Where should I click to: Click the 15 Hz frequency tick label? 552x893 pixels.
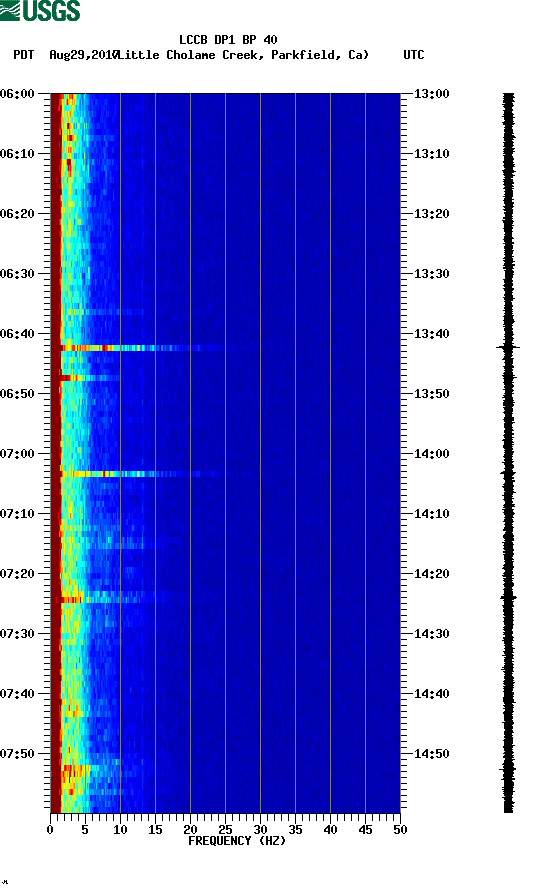click(x=155, y=830)
